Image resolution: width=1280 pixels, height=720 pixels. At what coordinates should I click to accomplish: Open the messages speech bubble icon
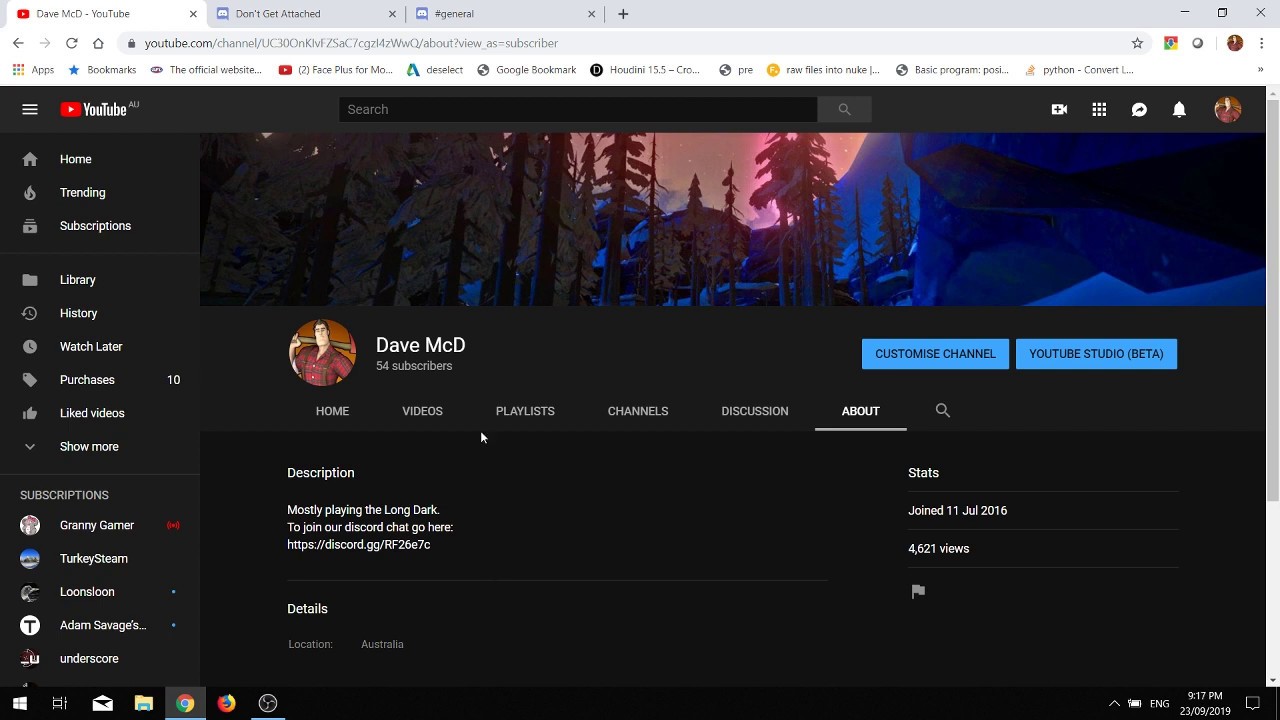1139,110
